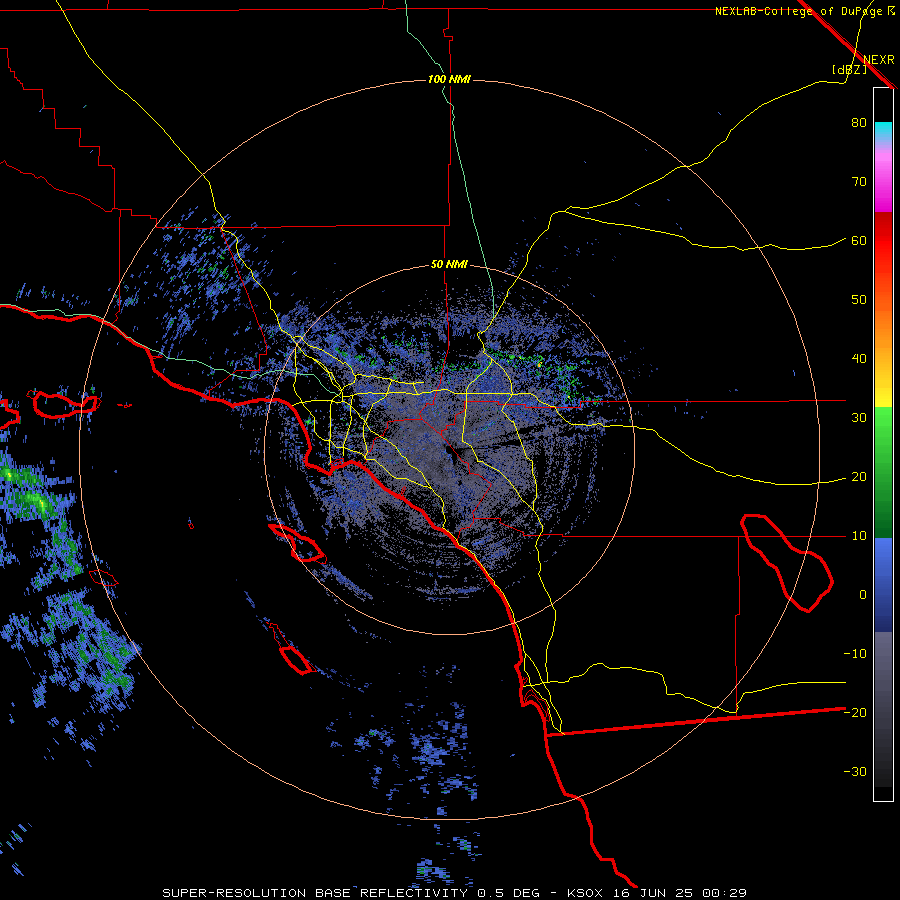The width and height of the screenshot is (900, 900).
Task: Click the 30 dBZ scale value
Action: tap(859, 418)
